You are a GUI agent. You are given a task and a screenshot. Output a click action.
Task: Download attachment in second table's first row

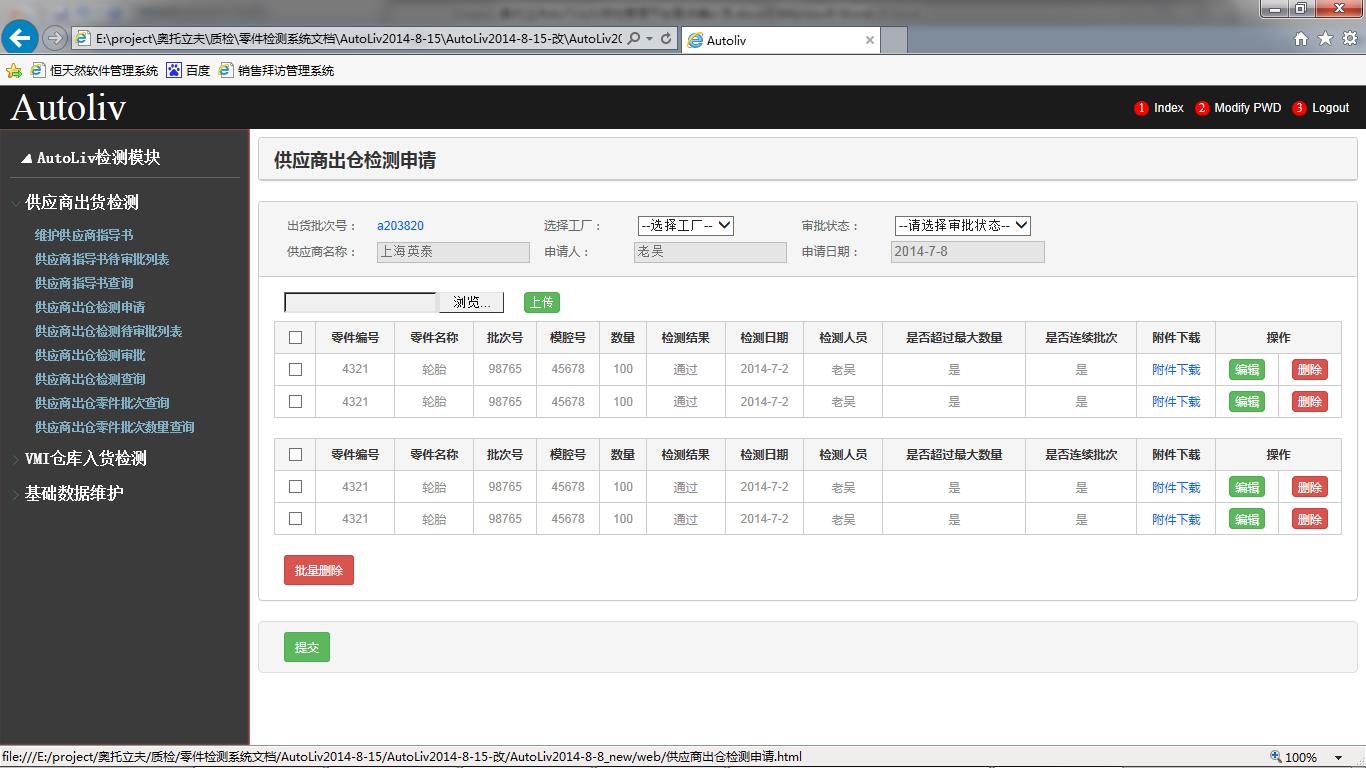1176,487
